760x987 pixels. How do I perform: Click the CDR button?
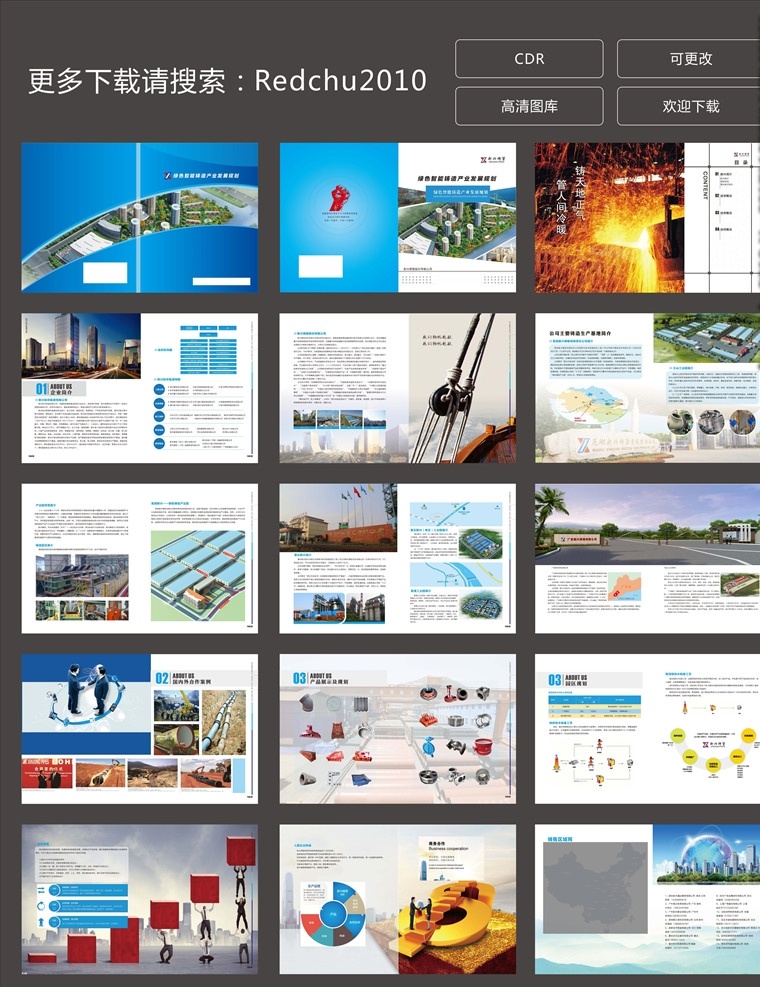click(x=529, y=59)
